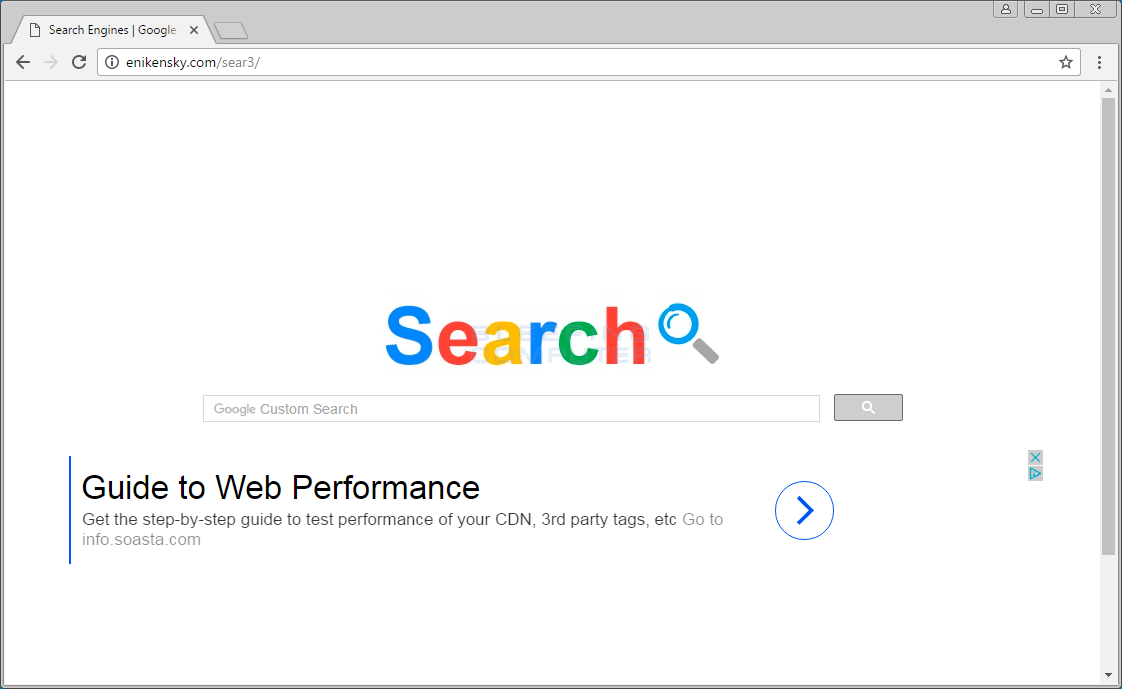Click the colorful Search logo

[x=517, y=336]
